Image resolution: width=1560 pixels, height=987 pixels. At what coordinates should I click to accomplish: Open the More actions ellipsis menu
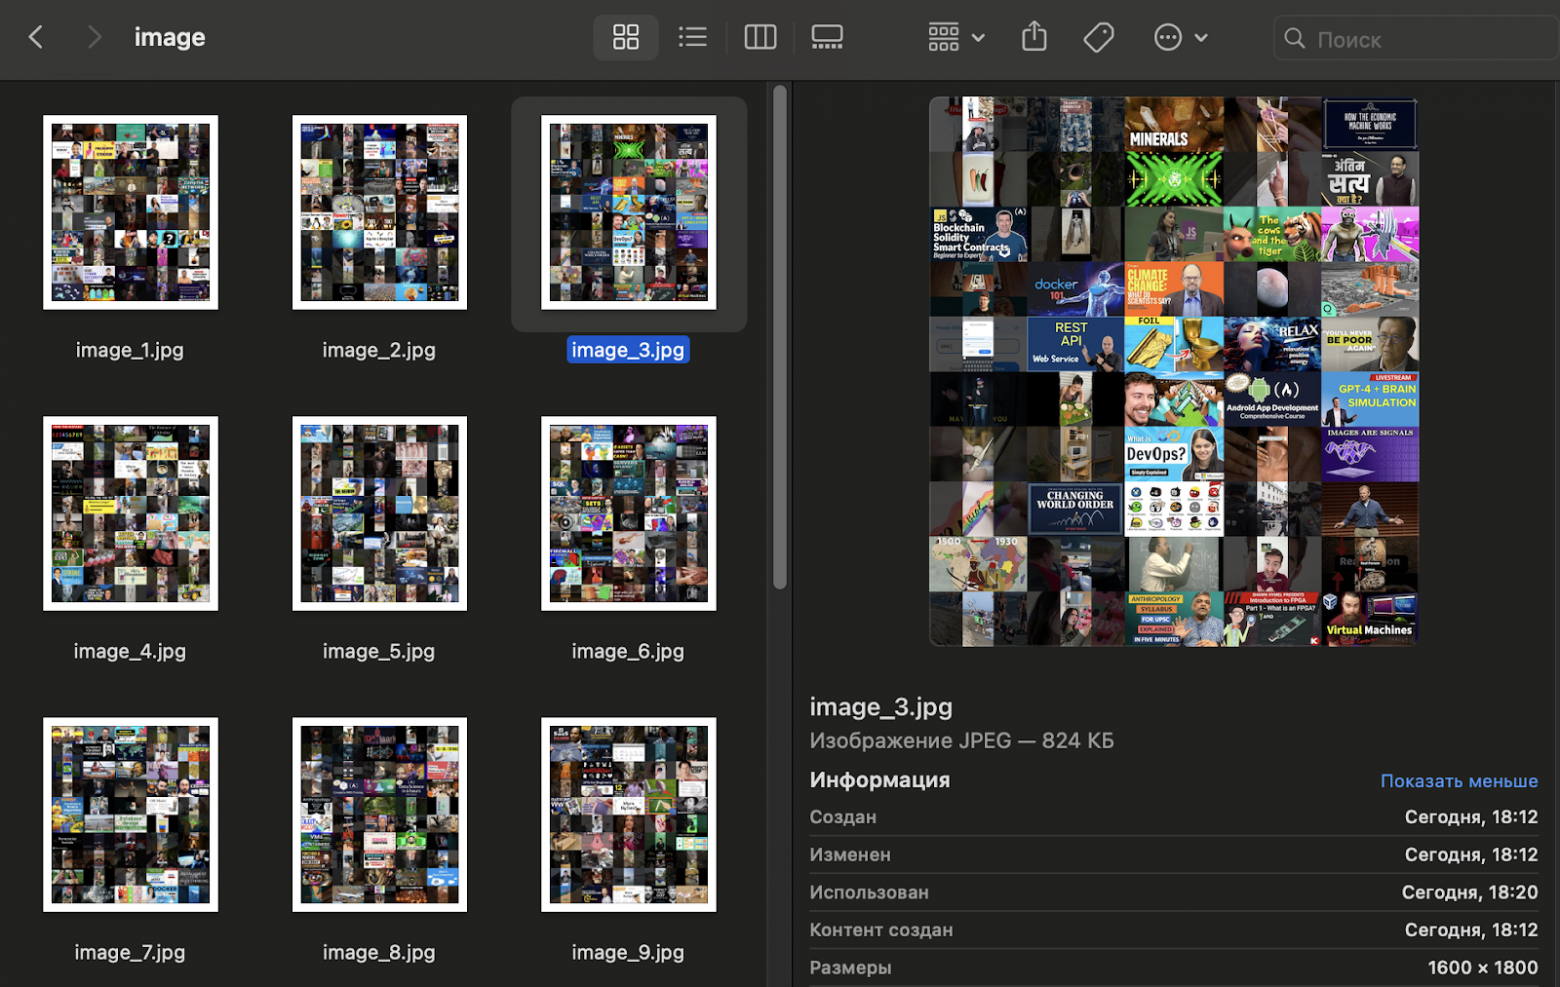tap(1180, 38)
